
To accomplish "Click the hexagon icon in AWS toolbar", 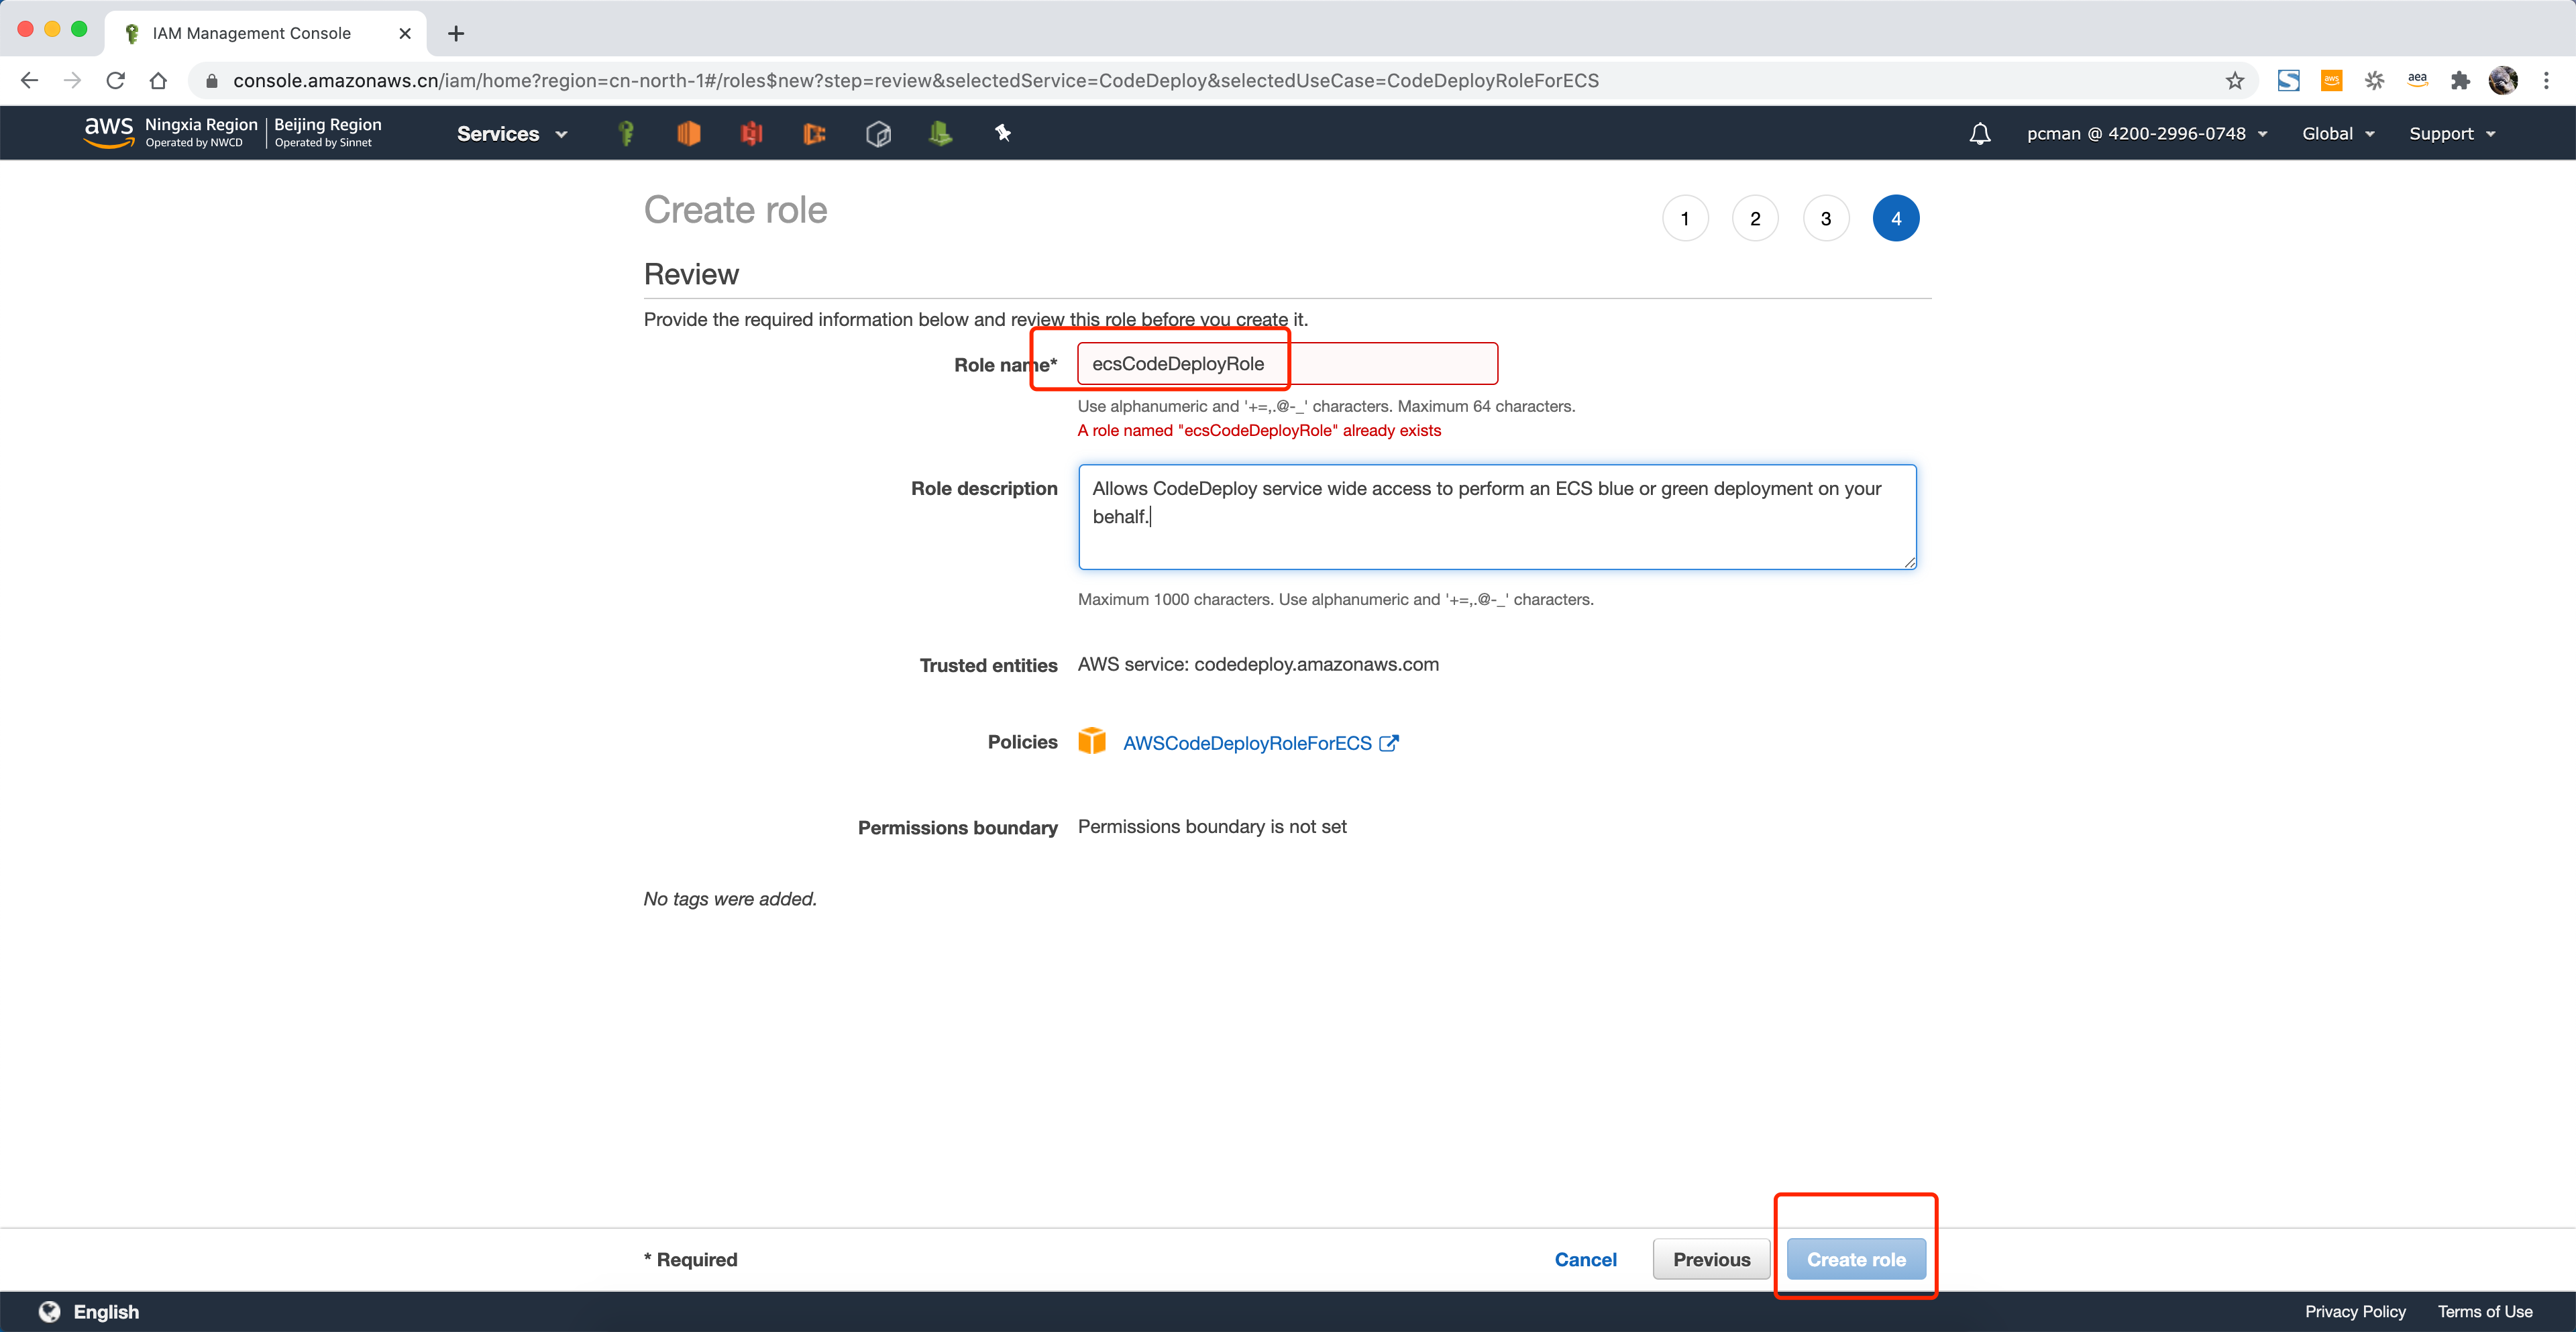I will pyautogui.click(x=877, y=133).
